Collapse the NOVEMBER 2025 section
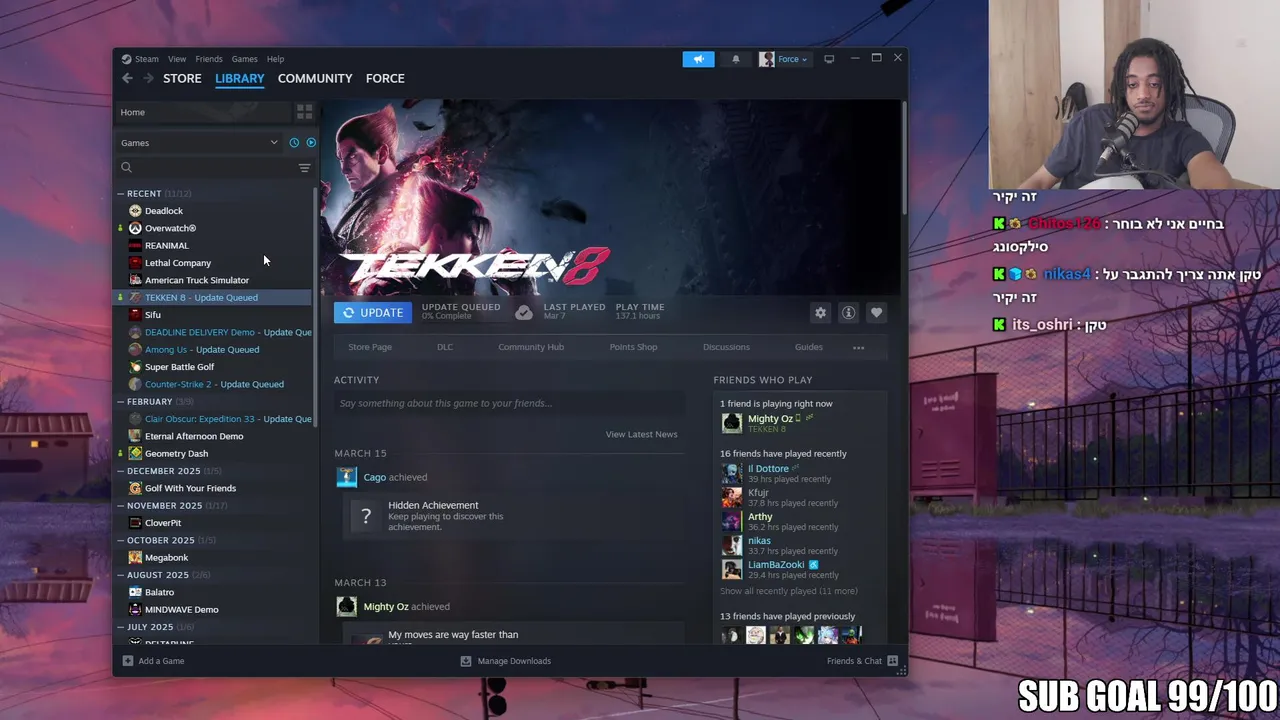The width and height of the screenshot is (1280, 720). pyautogui.click(x=121, y=506)
